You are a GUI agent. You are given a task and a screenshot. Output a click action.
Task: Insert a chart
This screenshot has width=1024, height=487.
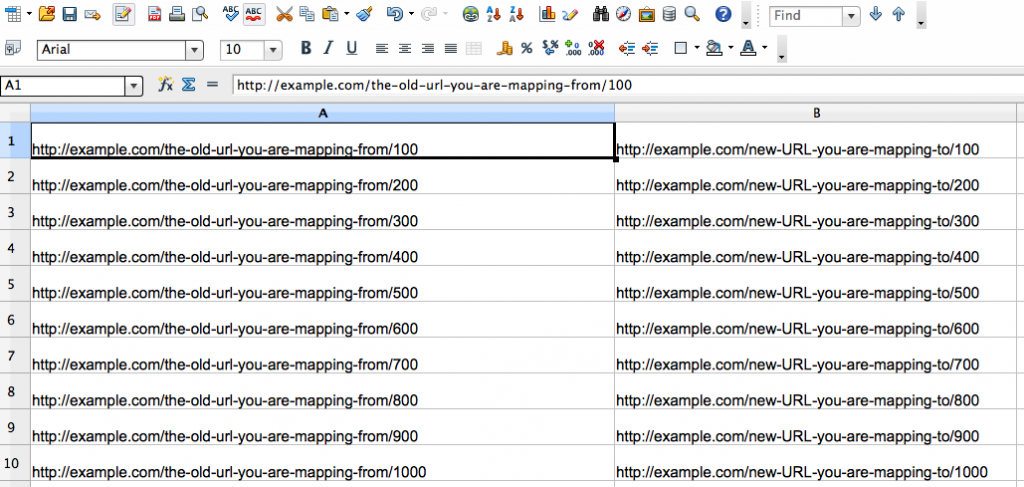tap(547, 14)
